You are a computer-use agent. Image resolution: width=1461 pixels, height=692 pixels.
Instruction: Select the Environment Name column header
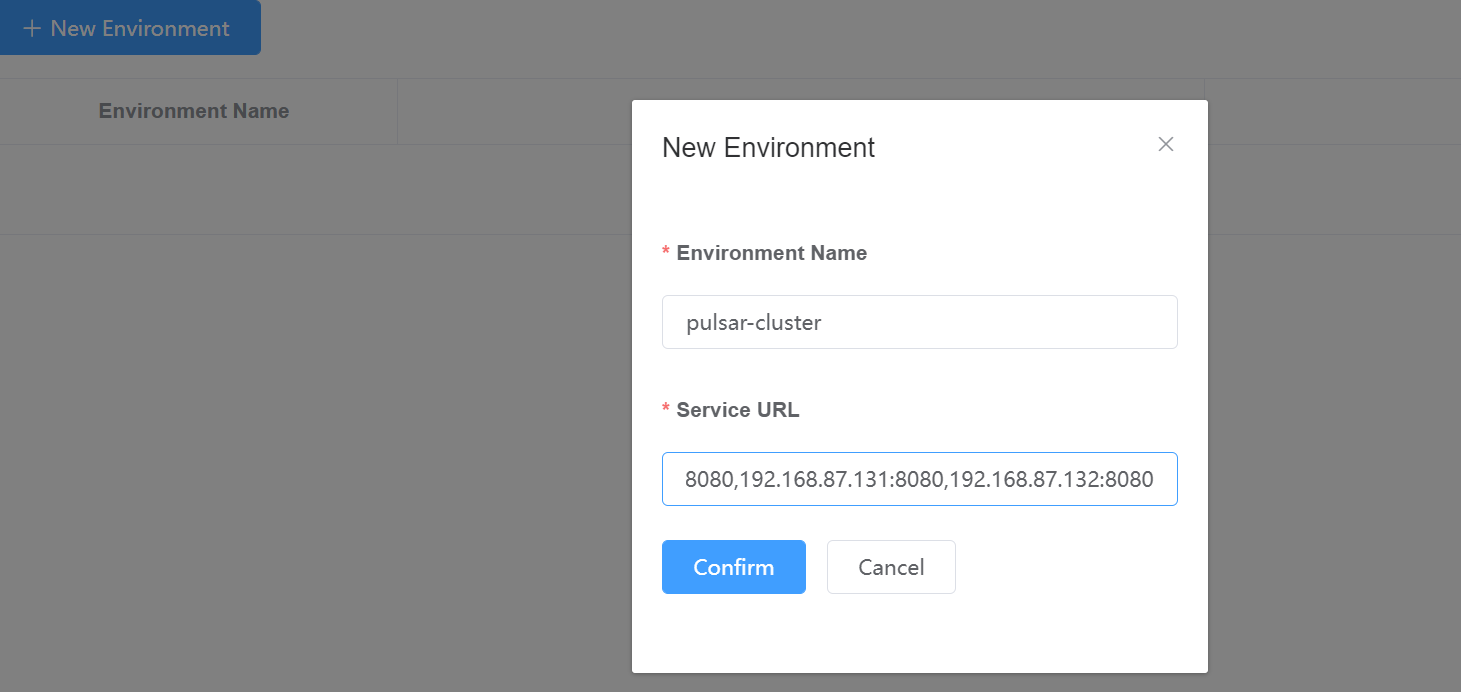click(194, 111)
